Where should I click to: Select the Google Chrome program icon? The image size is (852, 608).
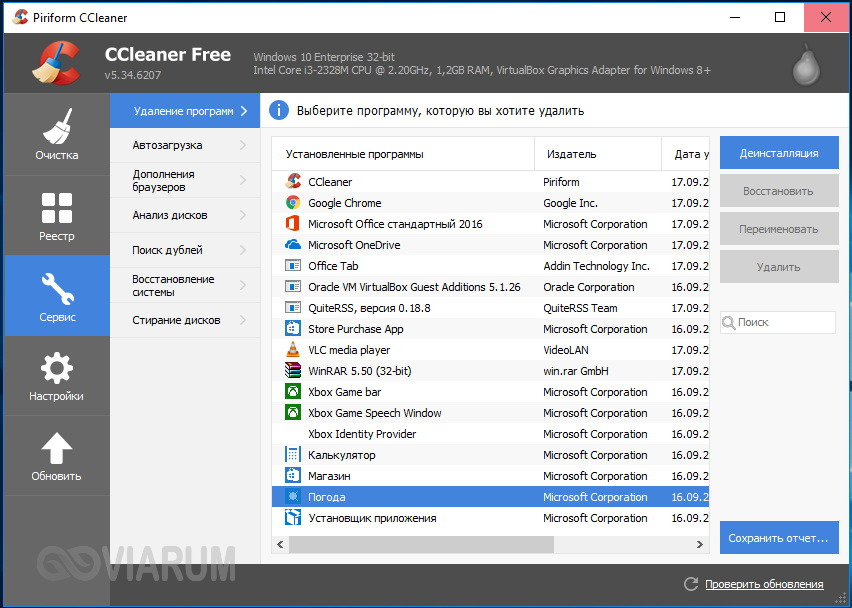click(x=293, y=203)
